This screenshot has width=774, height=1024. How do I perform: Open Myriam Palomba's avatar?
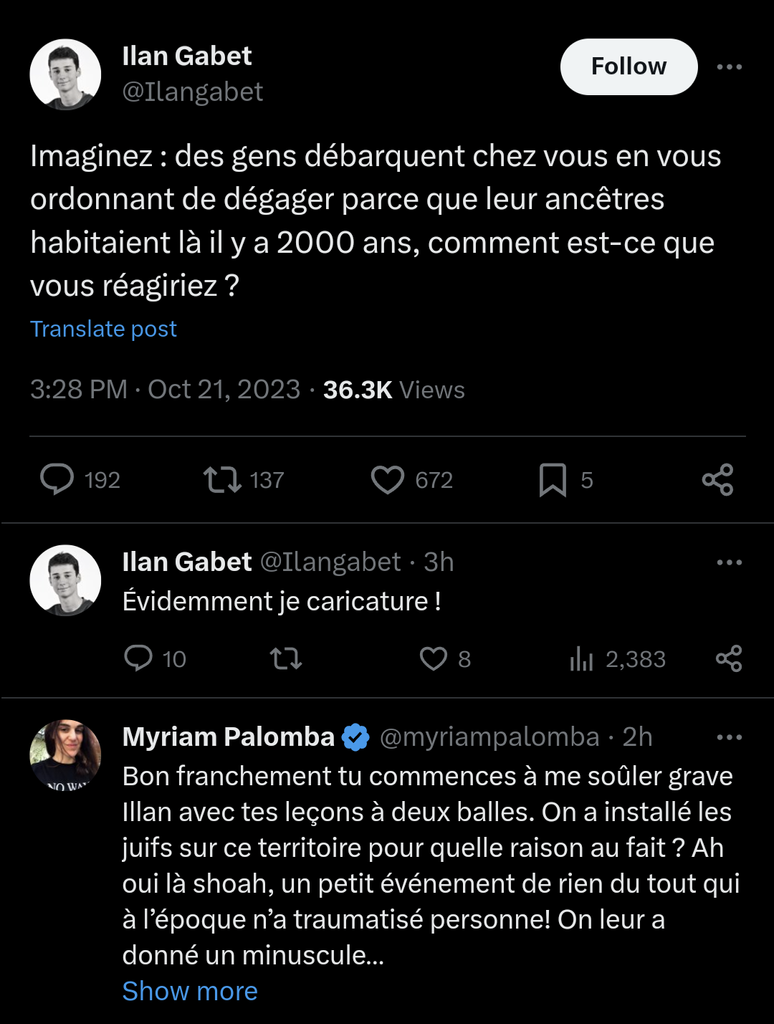(x=65, y=753)
